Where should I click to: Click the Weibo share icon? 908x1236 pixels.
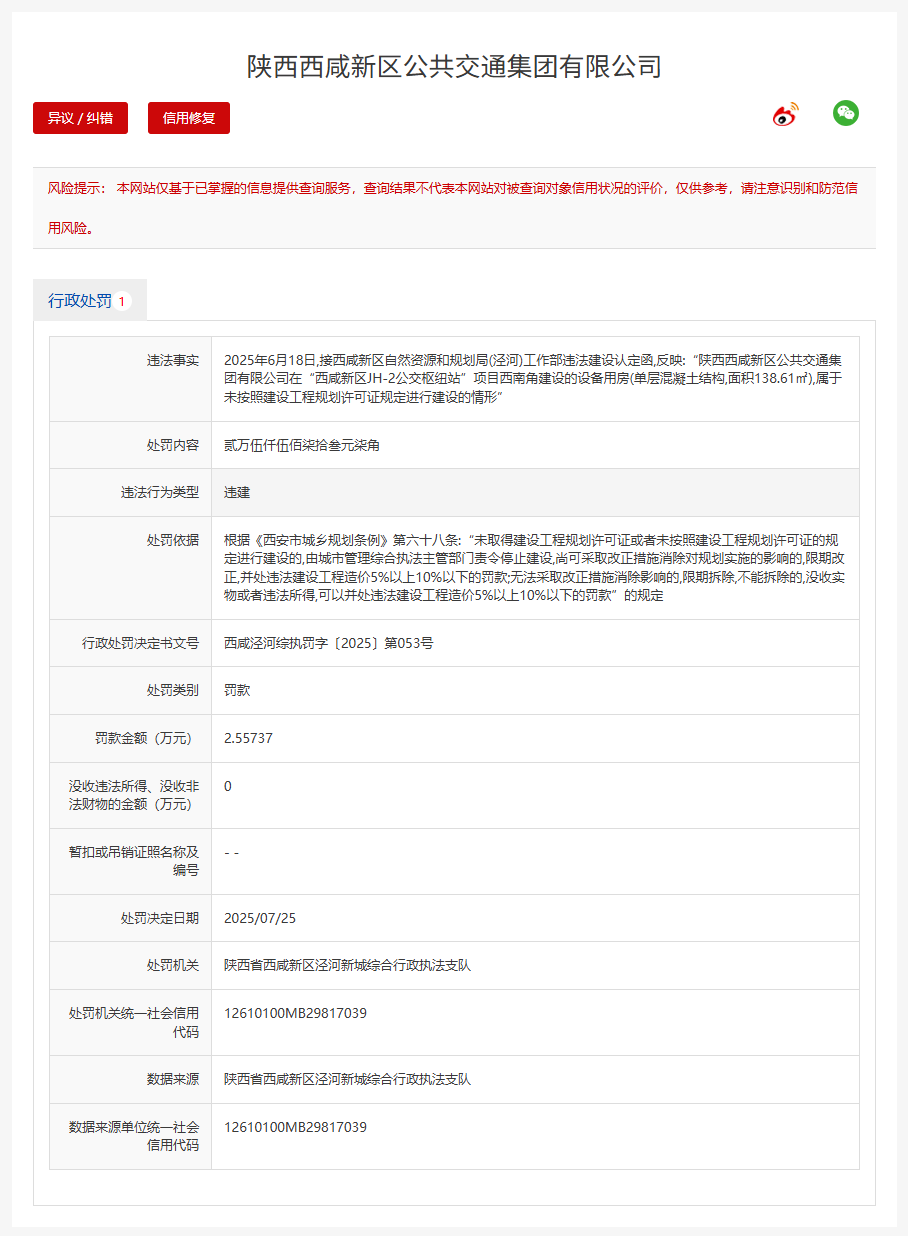pos(786,115)
